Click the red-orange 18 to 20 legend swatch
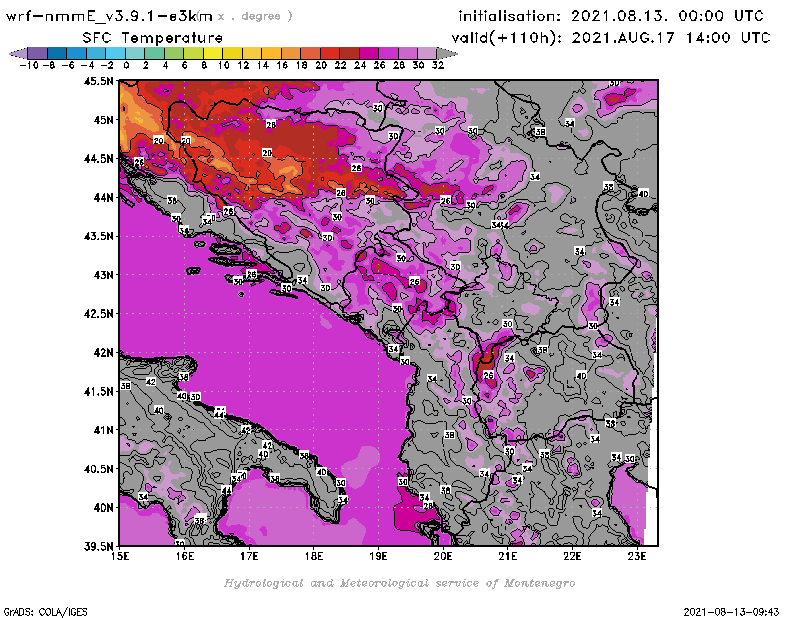 point(310,53)
